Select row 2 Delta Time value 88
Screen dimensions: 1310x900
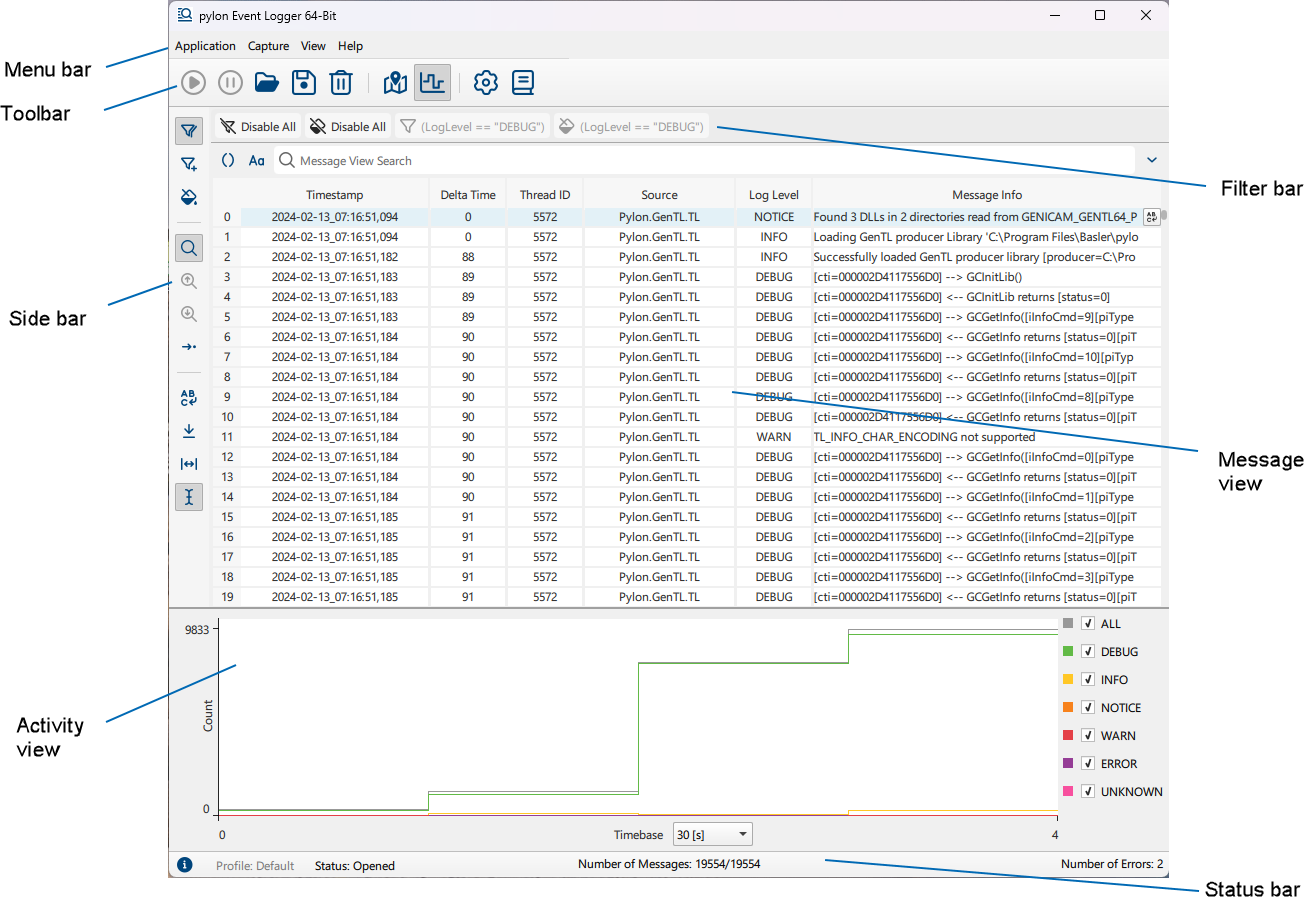click(x=468, y=257)
